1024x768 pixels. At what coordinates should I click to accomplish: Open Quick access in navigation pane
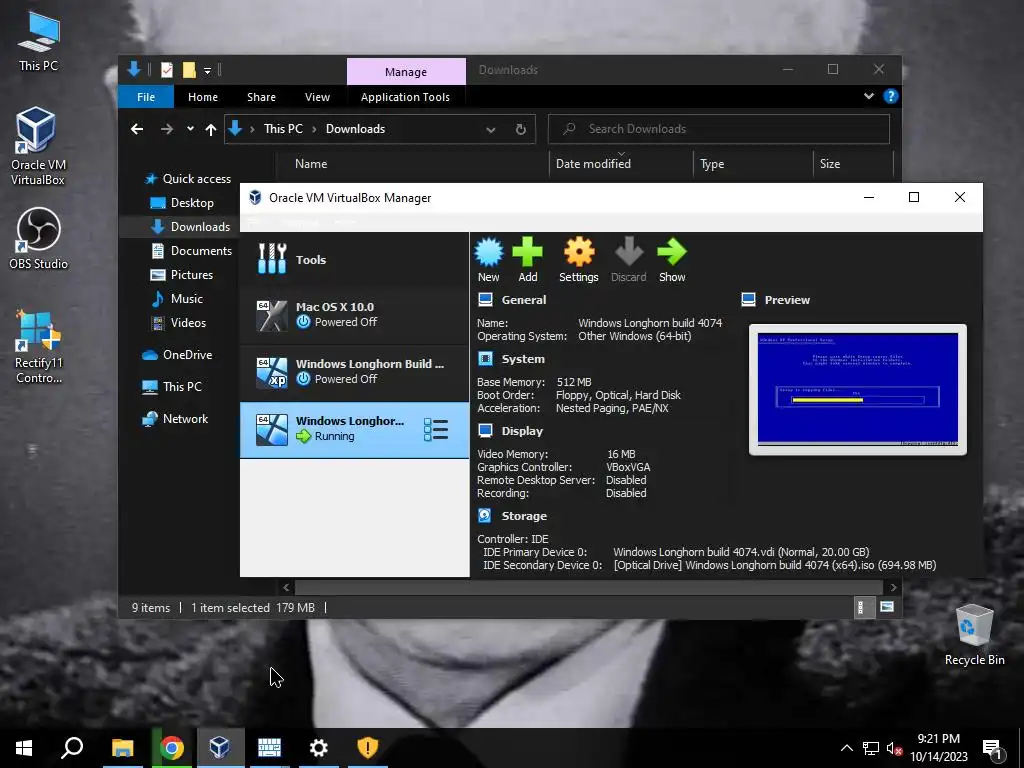187,179
